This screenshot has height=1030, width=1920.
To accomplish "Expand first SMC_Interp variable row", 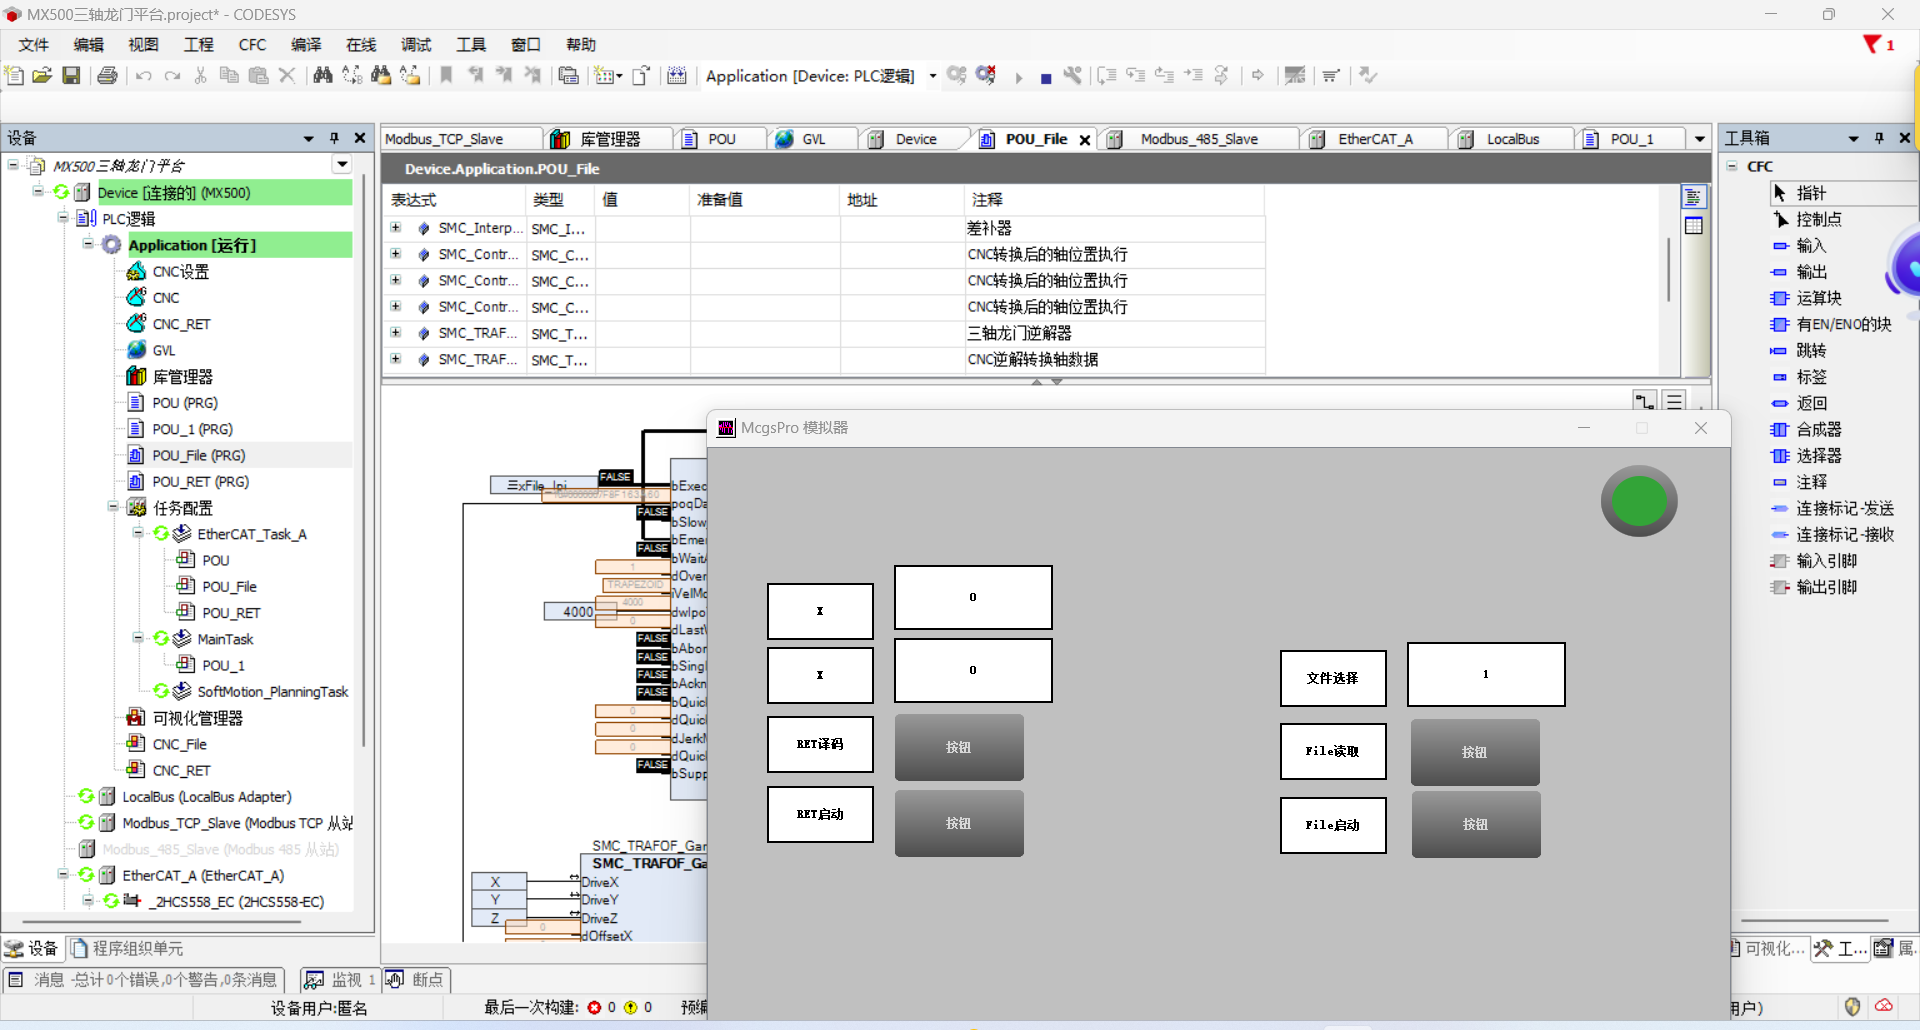I will click(x=396, y=228).
